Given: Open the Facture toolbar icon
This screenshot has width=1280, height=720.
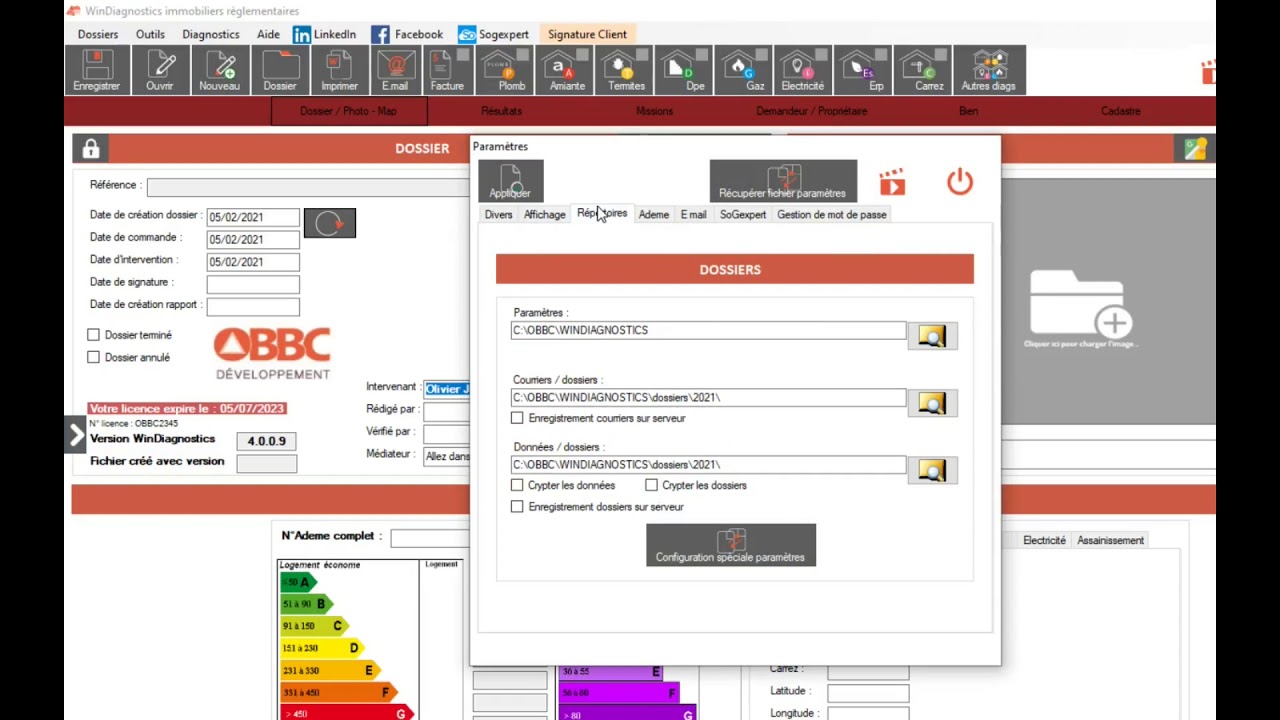Looking at the screenshot, I should coord(447,70).
